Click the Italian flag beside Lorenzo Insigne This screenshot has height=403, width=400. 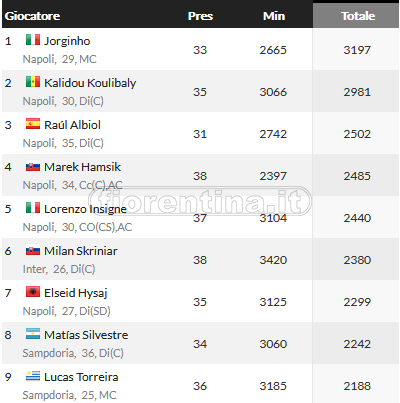pyautogui.click(x=33, y=208)
